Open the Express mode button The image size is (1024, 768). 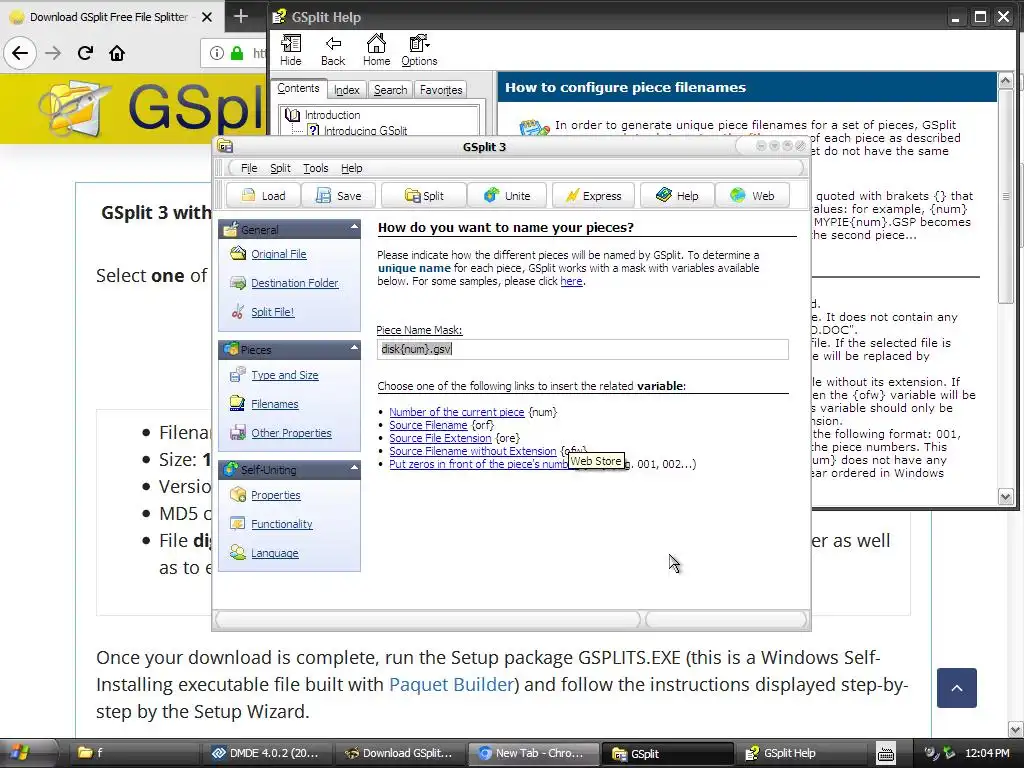click(x=594, y=195)
